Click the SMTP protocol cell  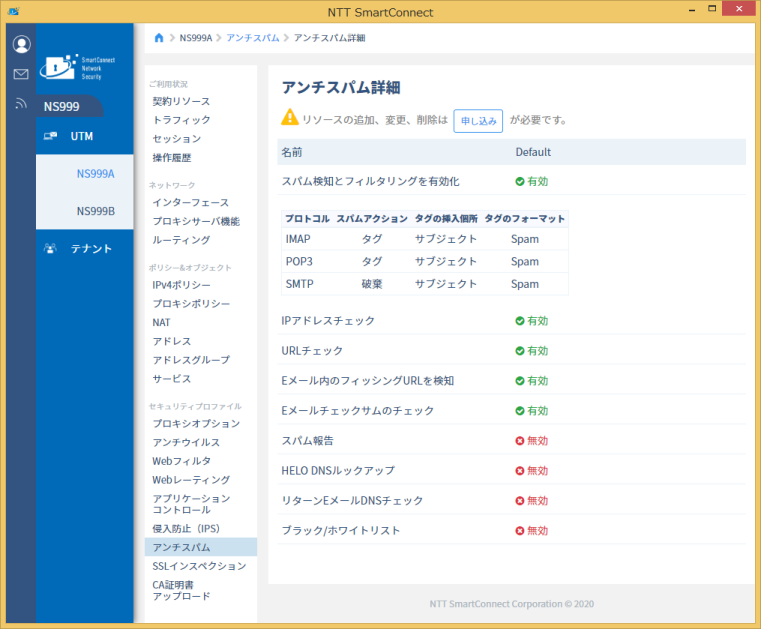point(299,284)
